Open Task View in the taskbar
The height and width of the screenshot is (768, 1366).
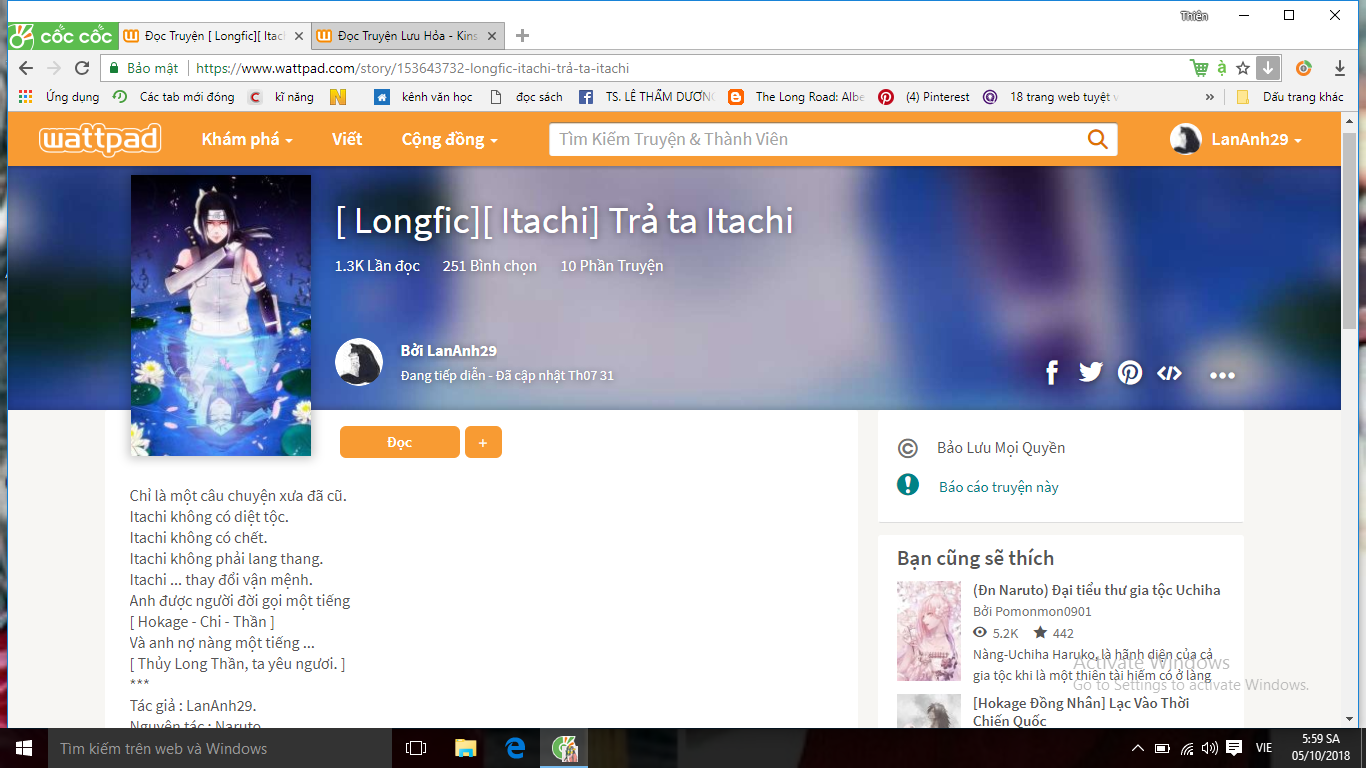tap(416, 748)
